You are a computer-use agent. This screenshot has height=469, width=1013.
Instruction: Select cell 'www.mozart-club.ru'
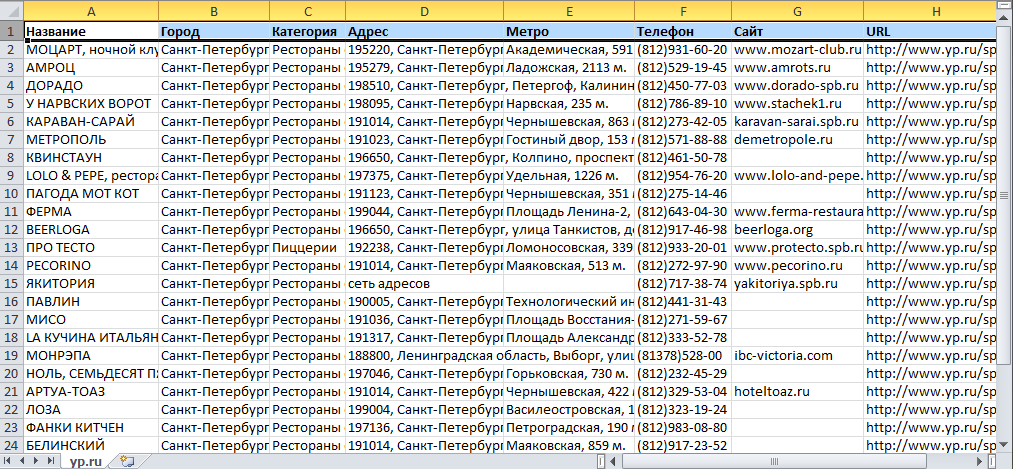point(797,49)
